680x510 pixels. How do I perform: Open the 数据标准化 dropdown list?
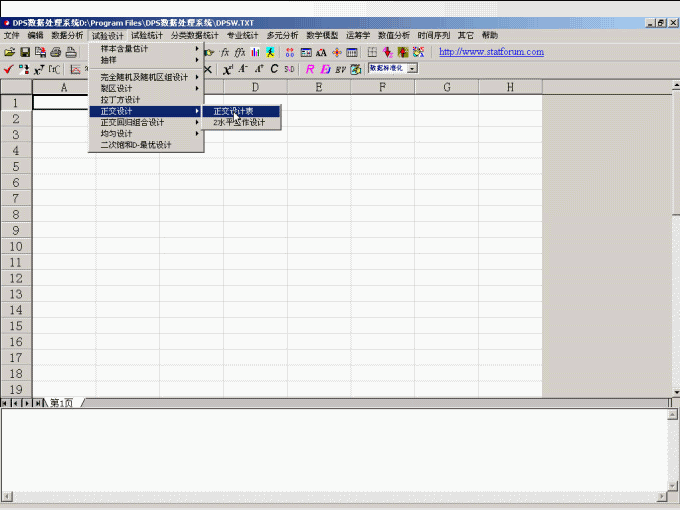[412, 69]
